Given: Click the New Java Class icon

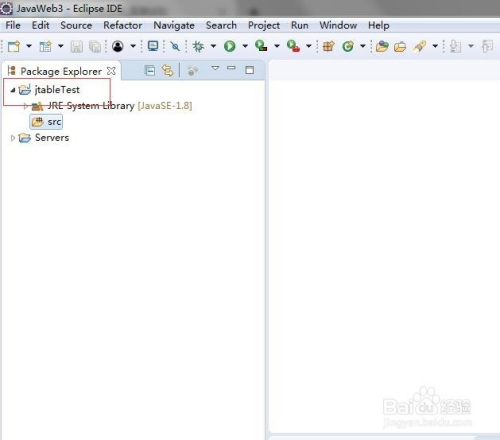Looking at the screenshot, I should (x=348, y=46).
